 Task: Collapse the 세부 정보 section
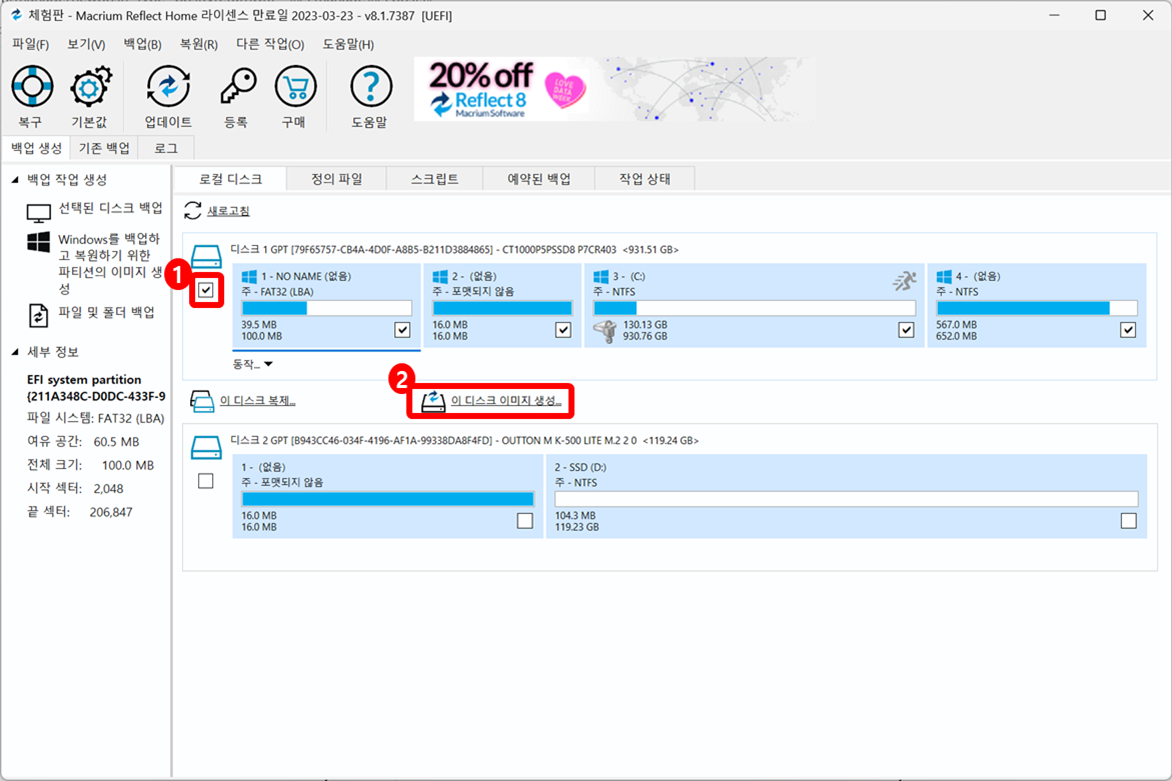tap(15, 352)
